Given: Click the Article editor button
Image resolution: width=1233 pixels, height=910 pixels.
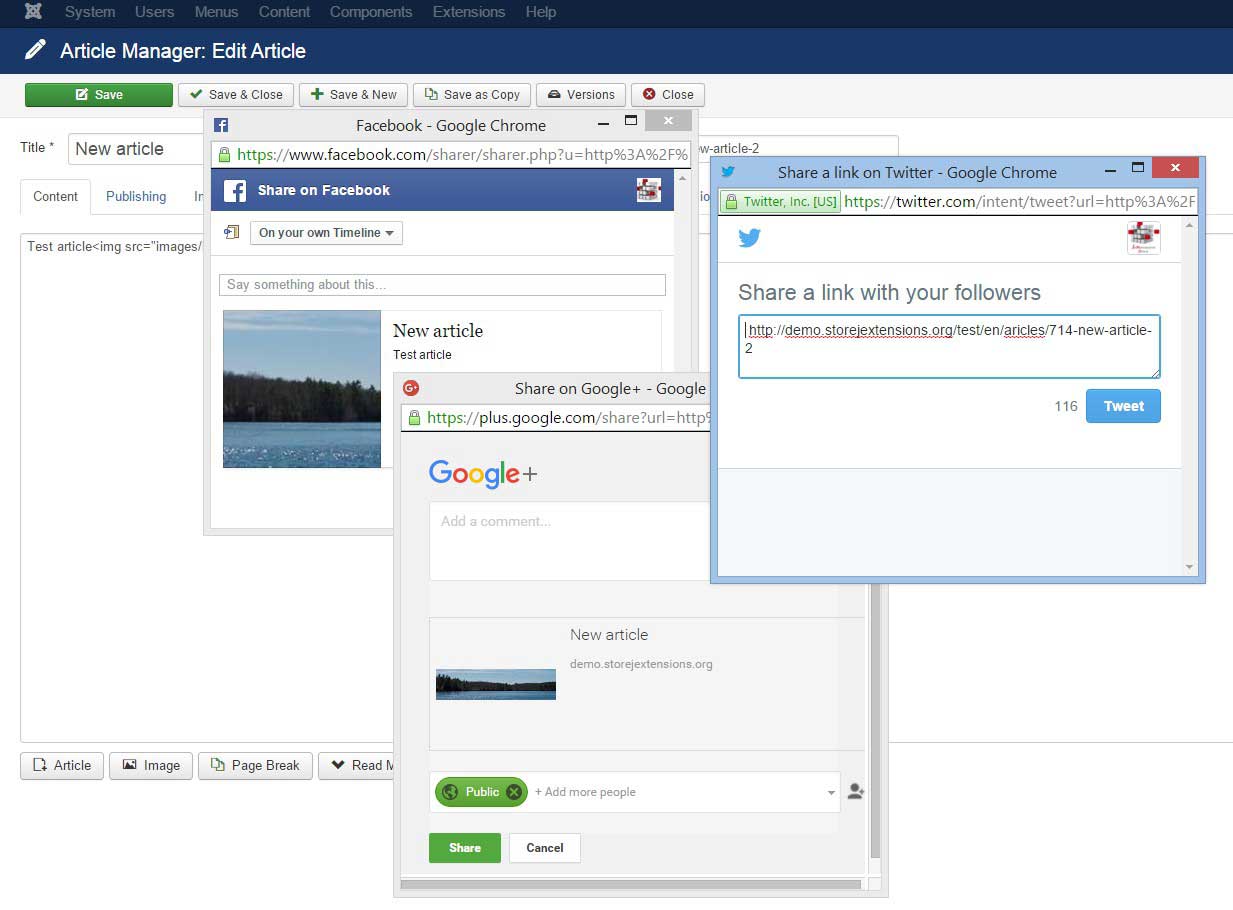Looking at the screenshot, I should tap(62, 765).
